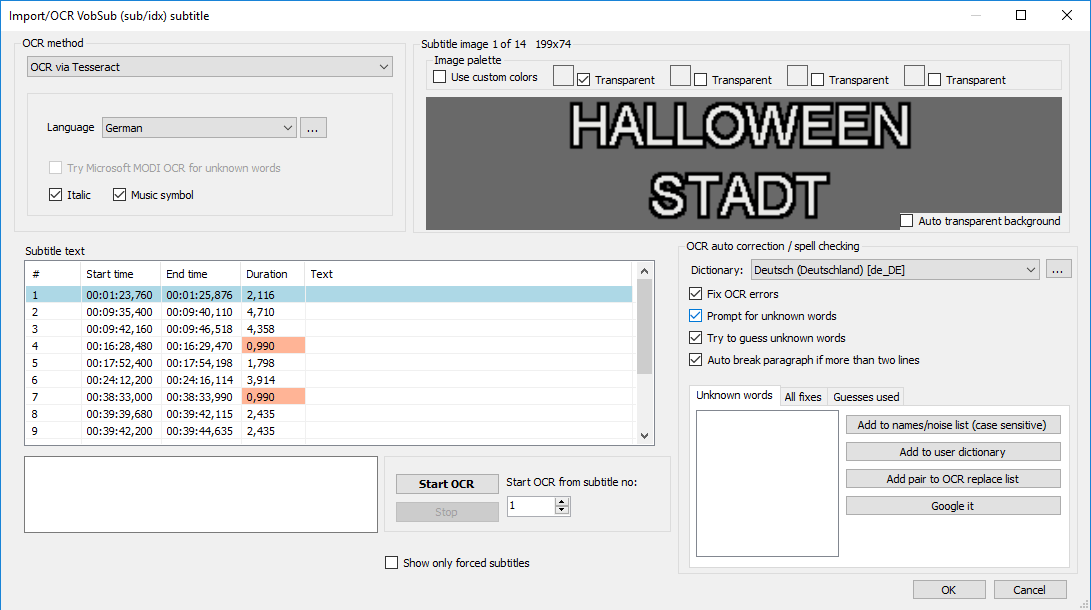This screenshot has height=610, width=1091.
Task: Click the OK button
Action: (948, 590)
